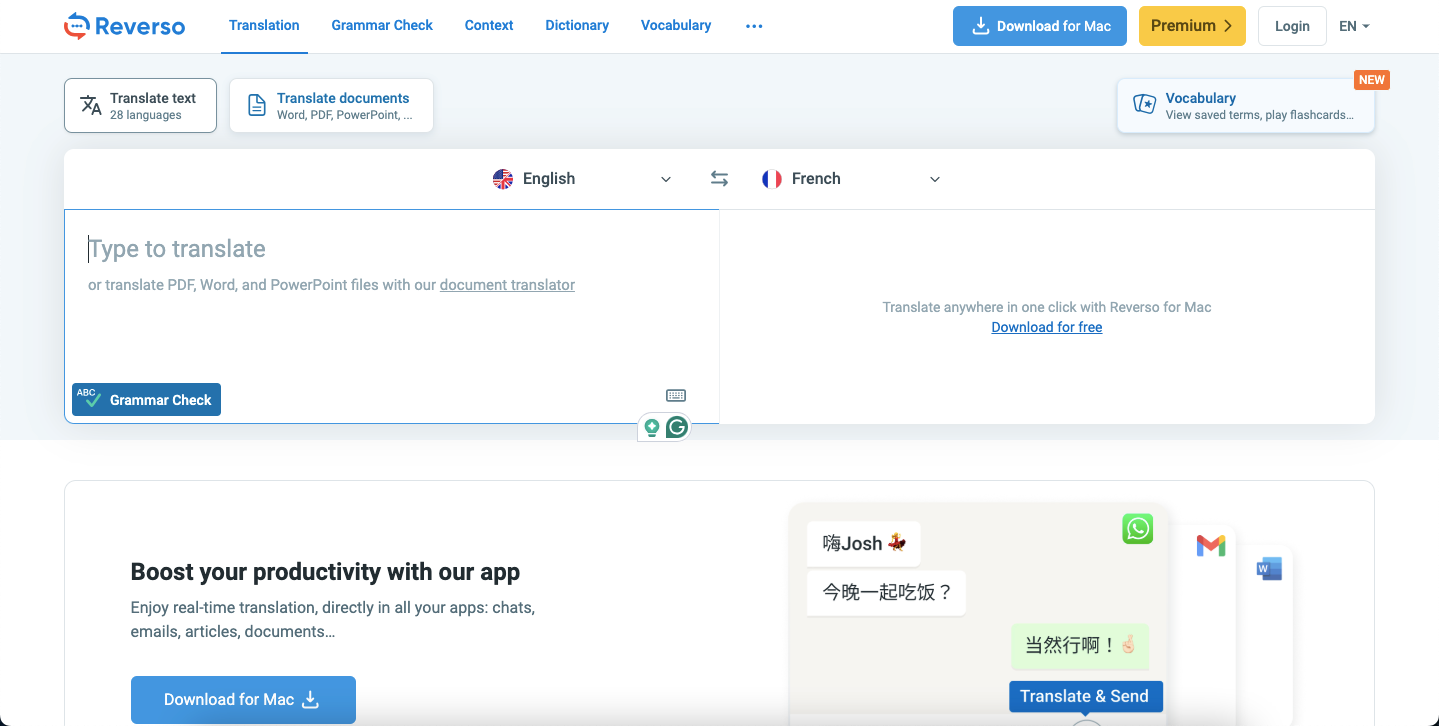The height and width of the screenshot is (726, 1439).
Task: Click the Premium button
Action: (x=1192, y=26)
